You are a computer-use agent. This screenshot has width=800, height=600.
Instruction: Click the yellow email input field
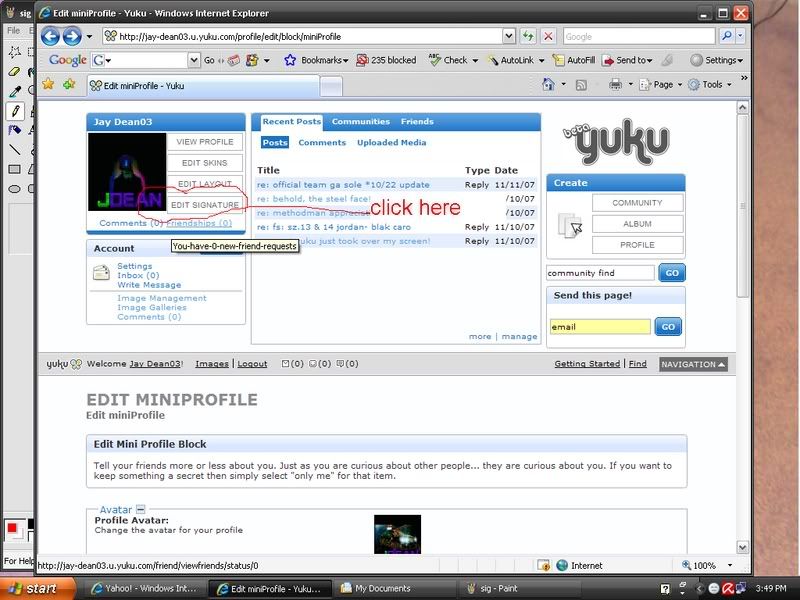600,327
